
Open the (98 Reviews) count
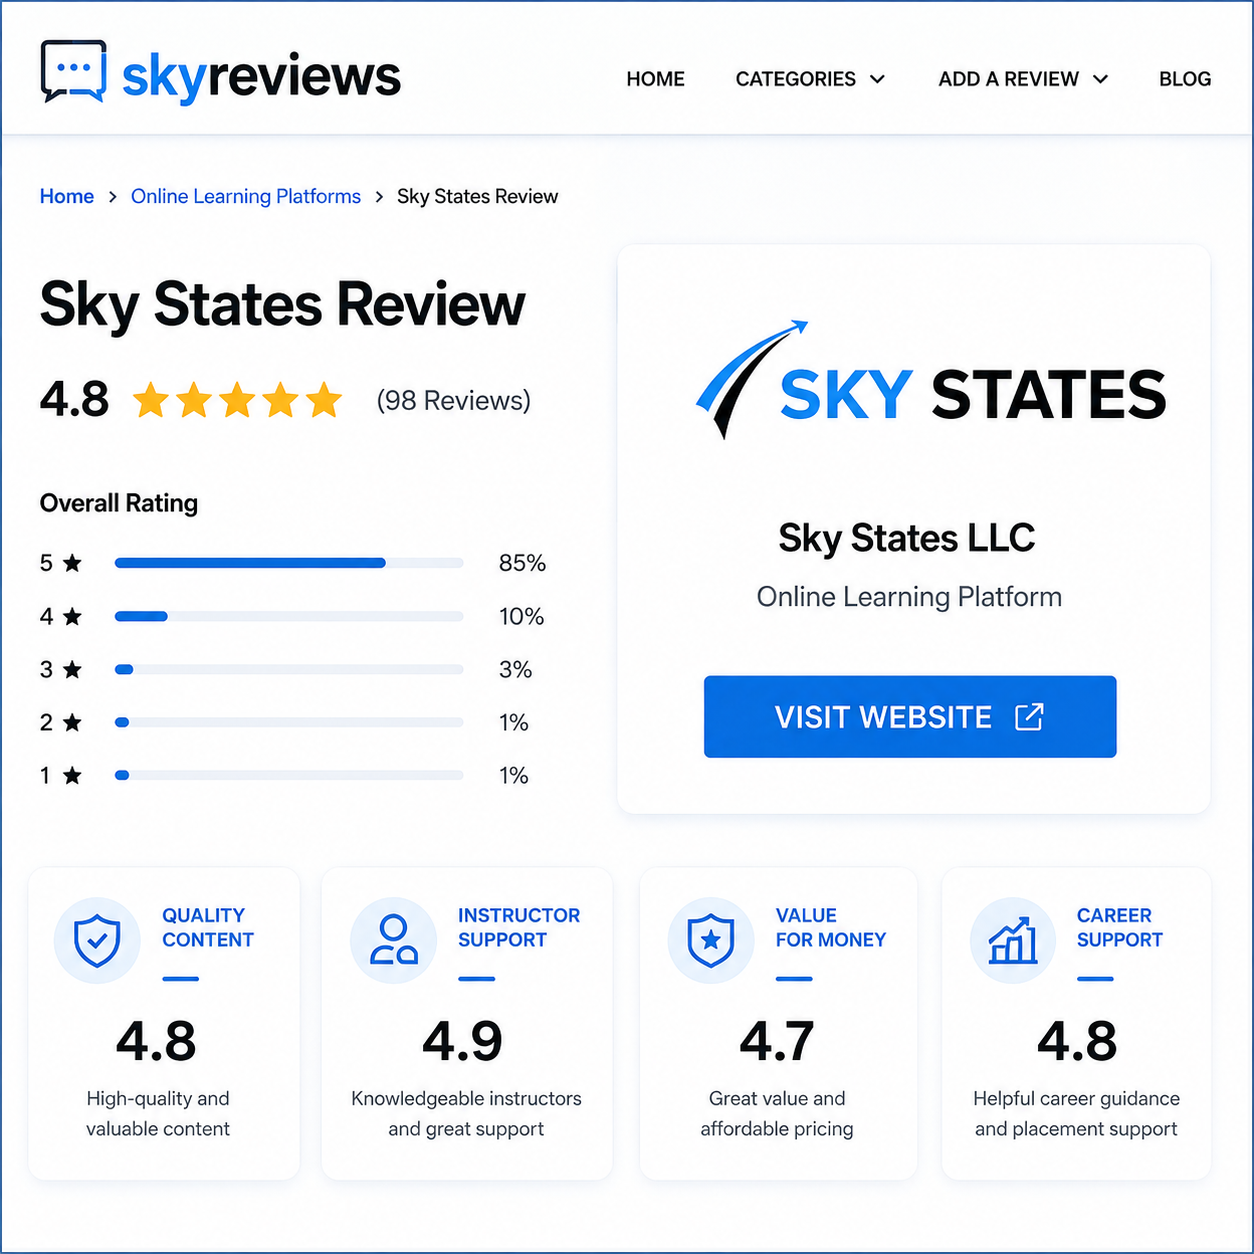pyautogui.click(x=453, y=400)
